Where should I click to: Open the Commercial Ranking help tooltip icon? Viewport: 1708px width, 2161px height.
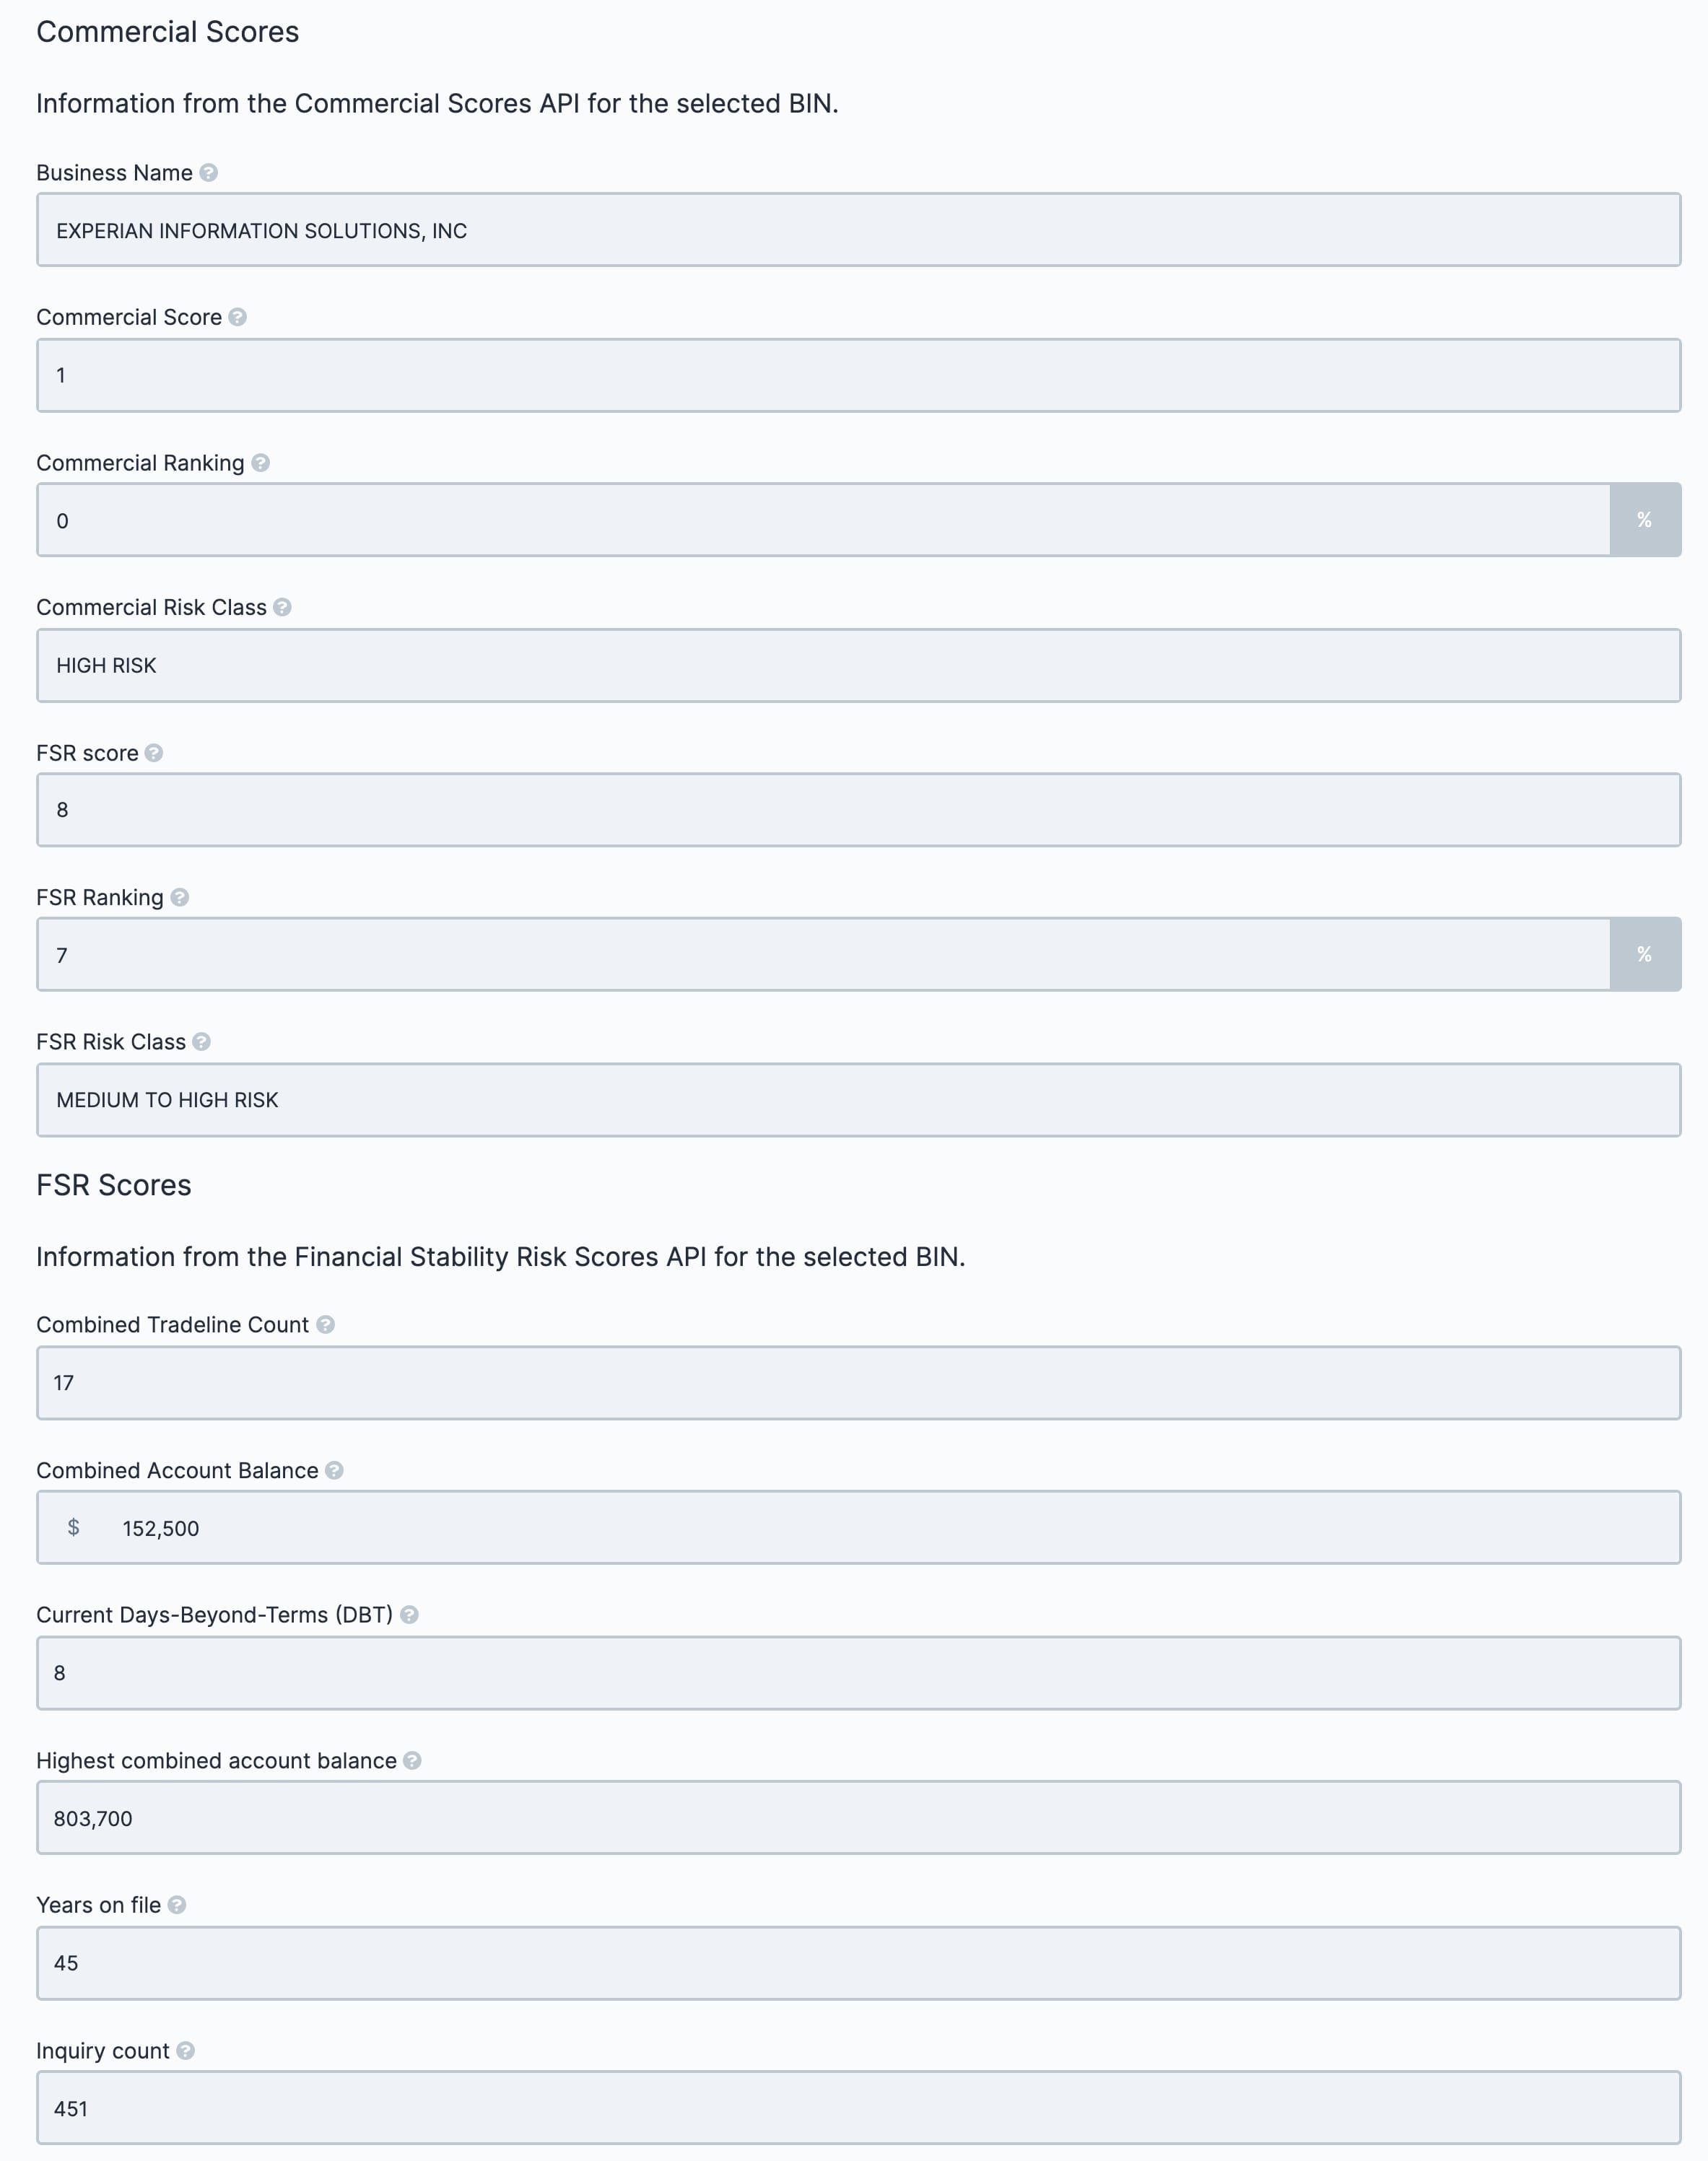[260, 463]
